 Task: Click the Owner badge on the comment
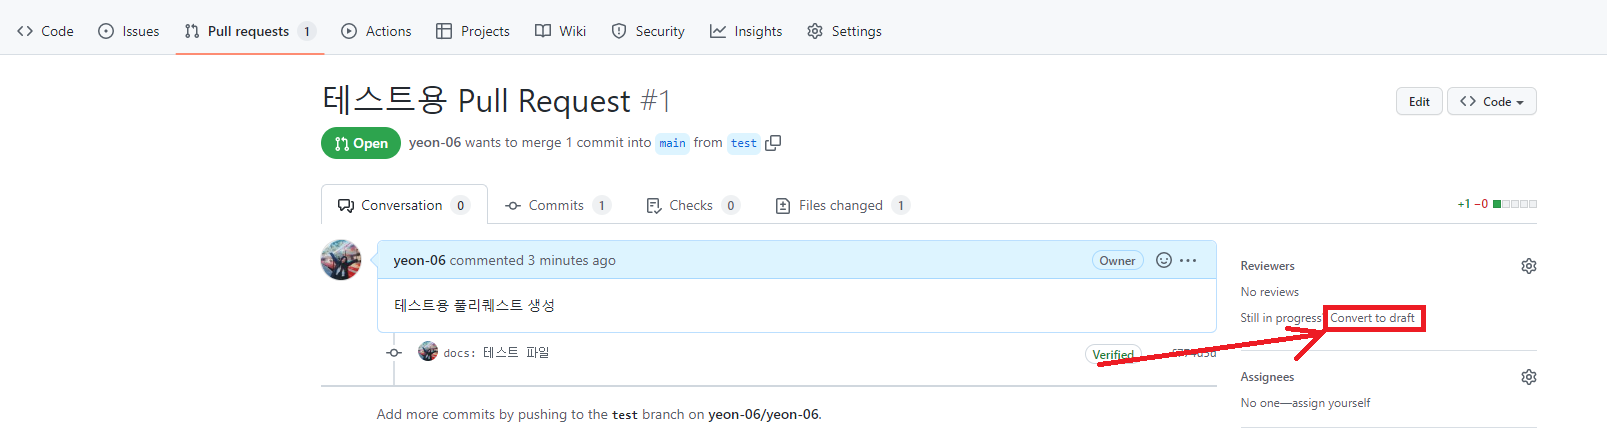[1117, 260]
